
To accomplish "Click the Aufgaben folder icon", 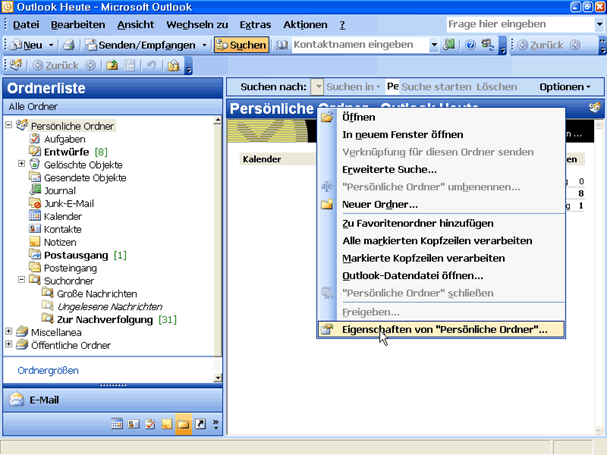I will (35, 138).
